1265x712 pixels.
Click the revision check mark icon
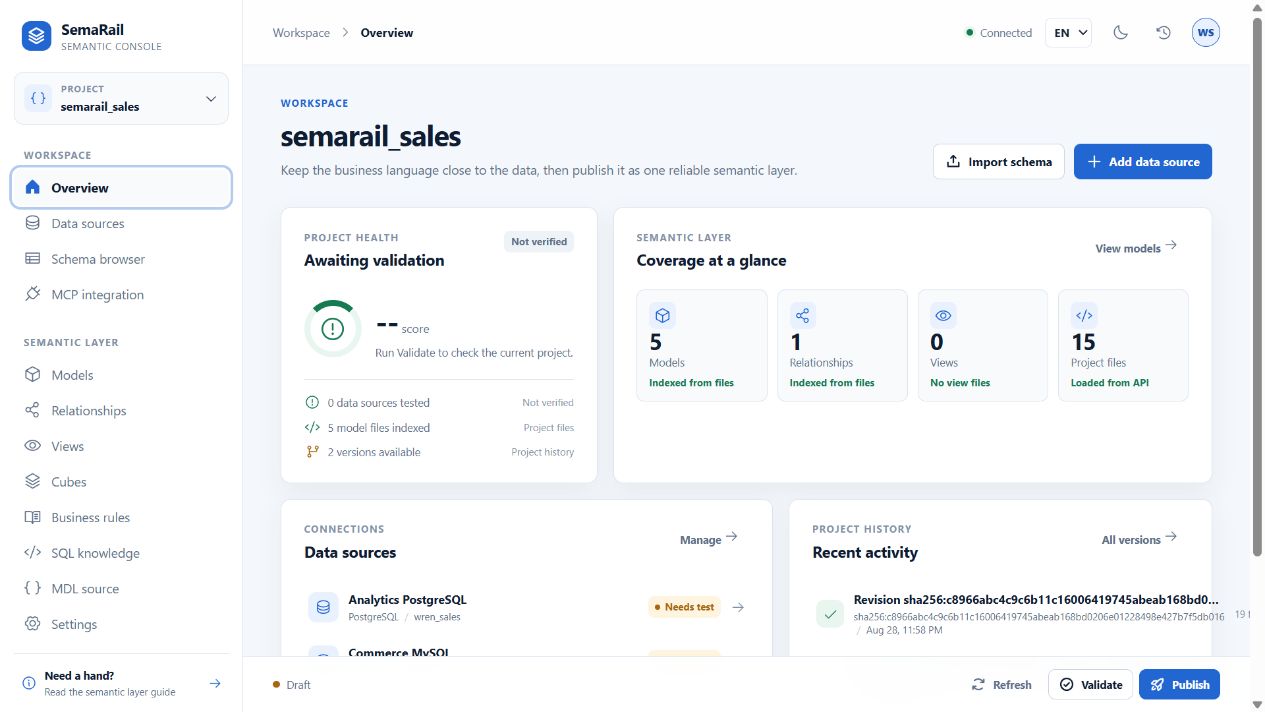(x=830, y=613)
